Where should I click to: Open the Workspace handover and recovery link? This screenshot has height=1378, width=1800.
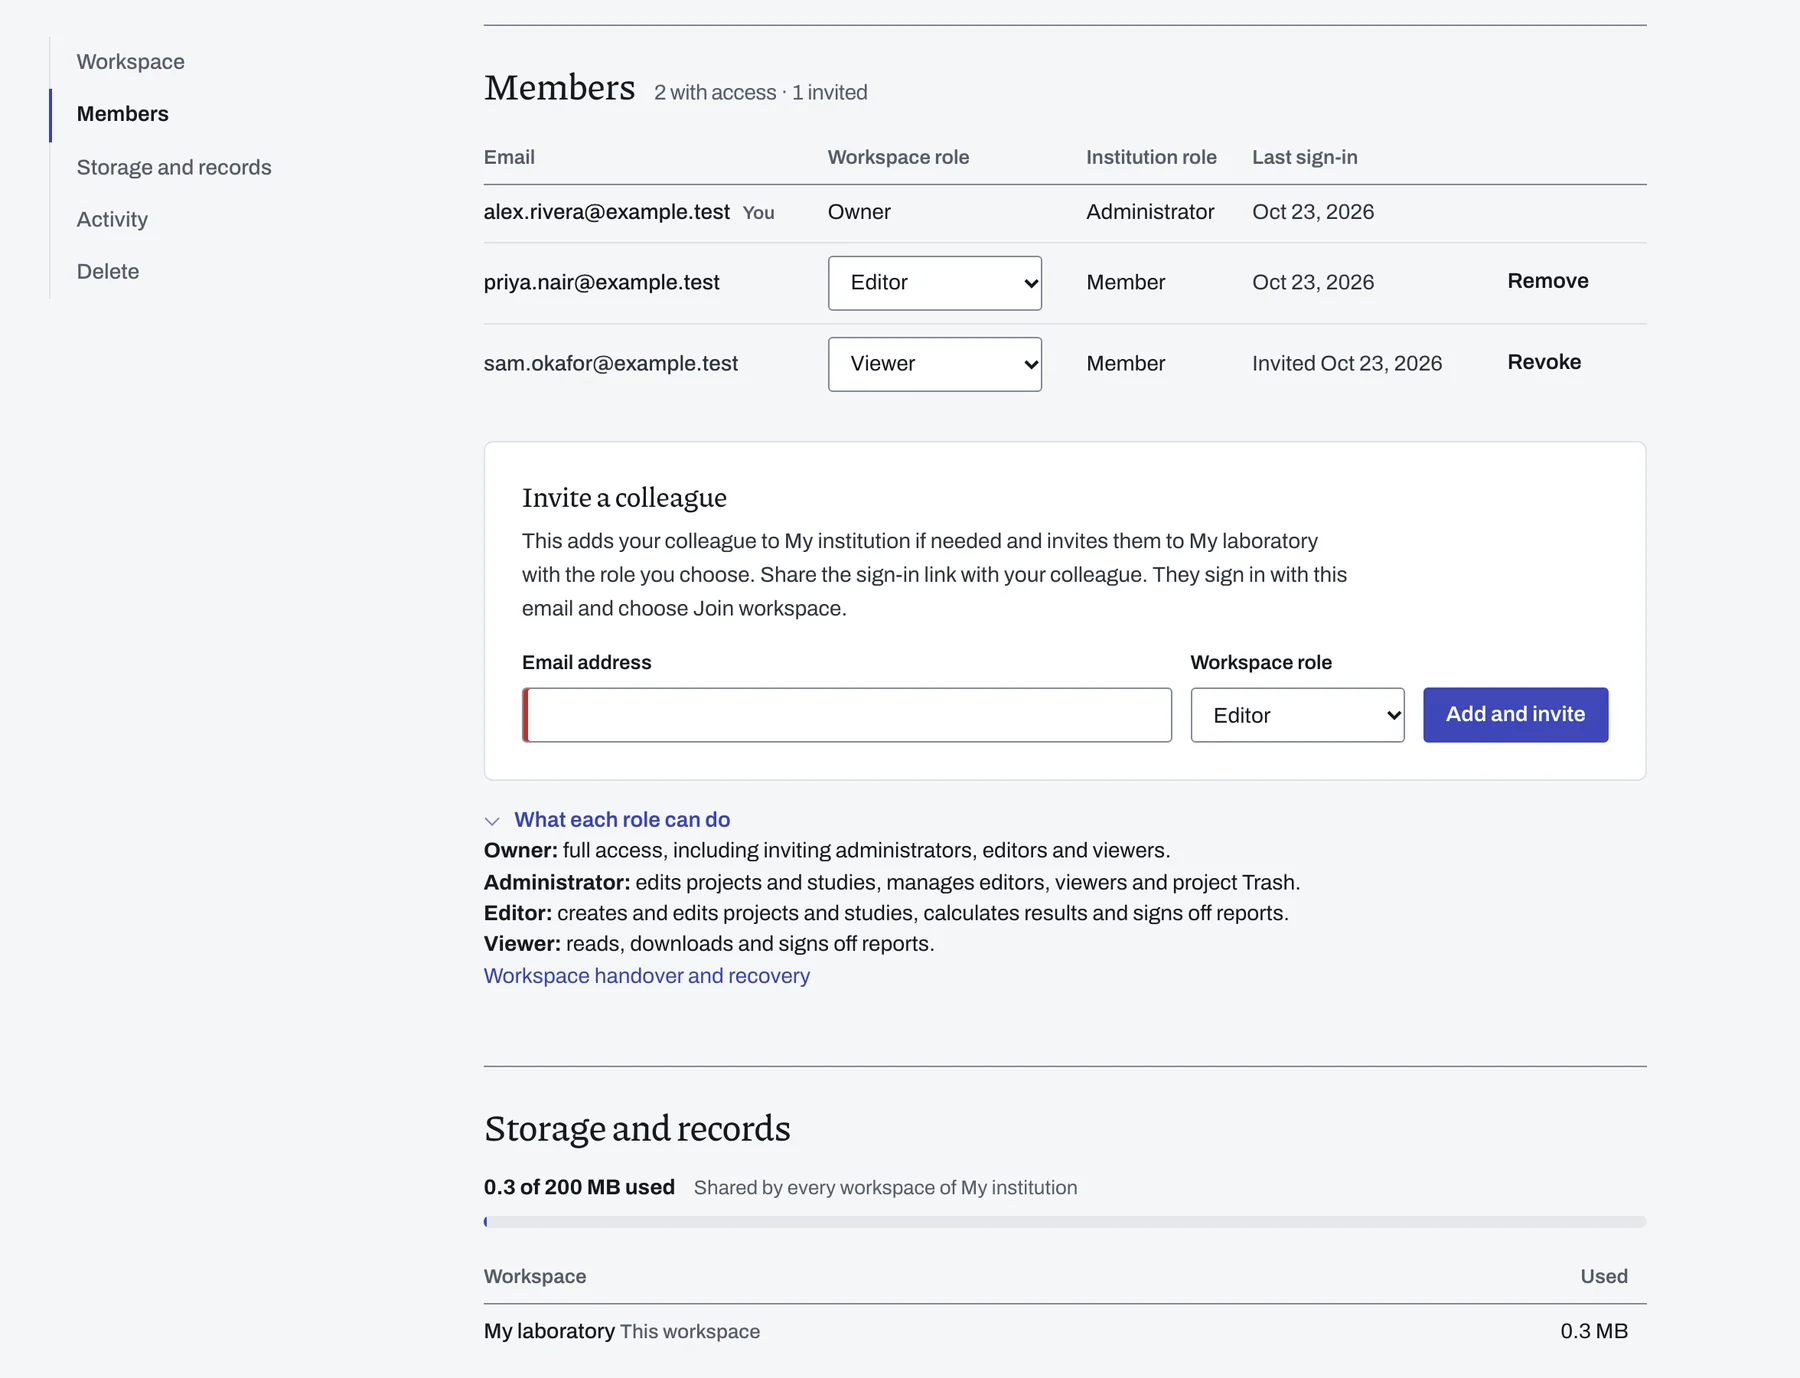647,976
